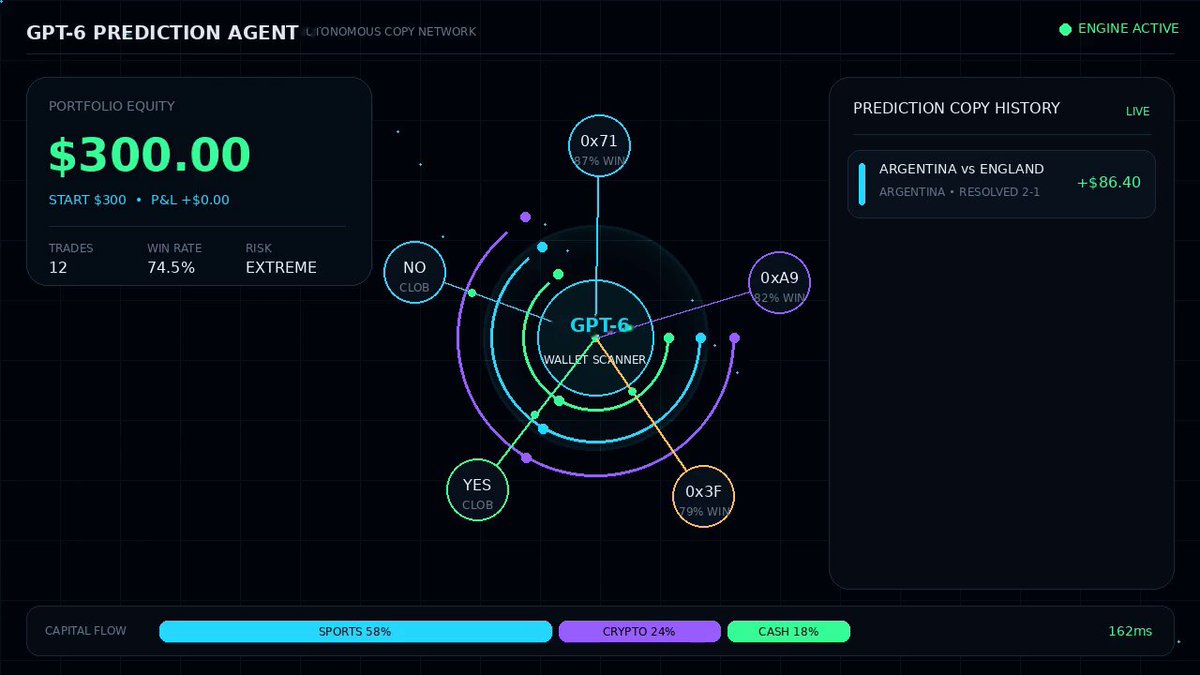Click the GPT-6 PREDICTION AGENT title

(x=163, y=32)
